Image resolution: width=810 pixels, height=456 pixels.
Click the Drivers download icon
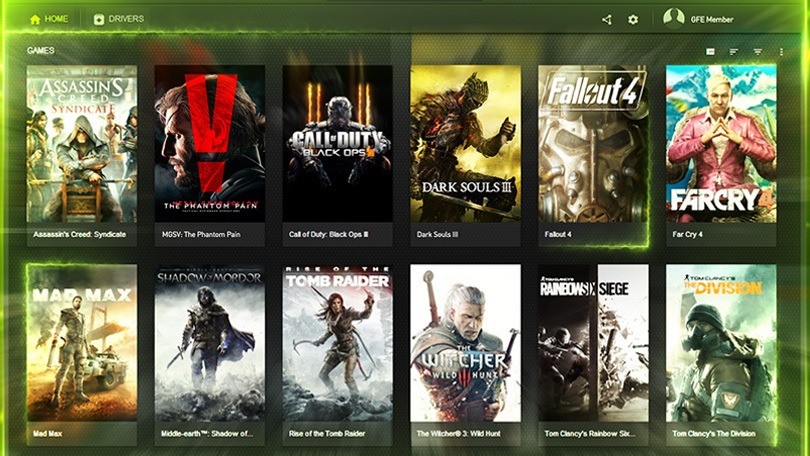point(98,19)
